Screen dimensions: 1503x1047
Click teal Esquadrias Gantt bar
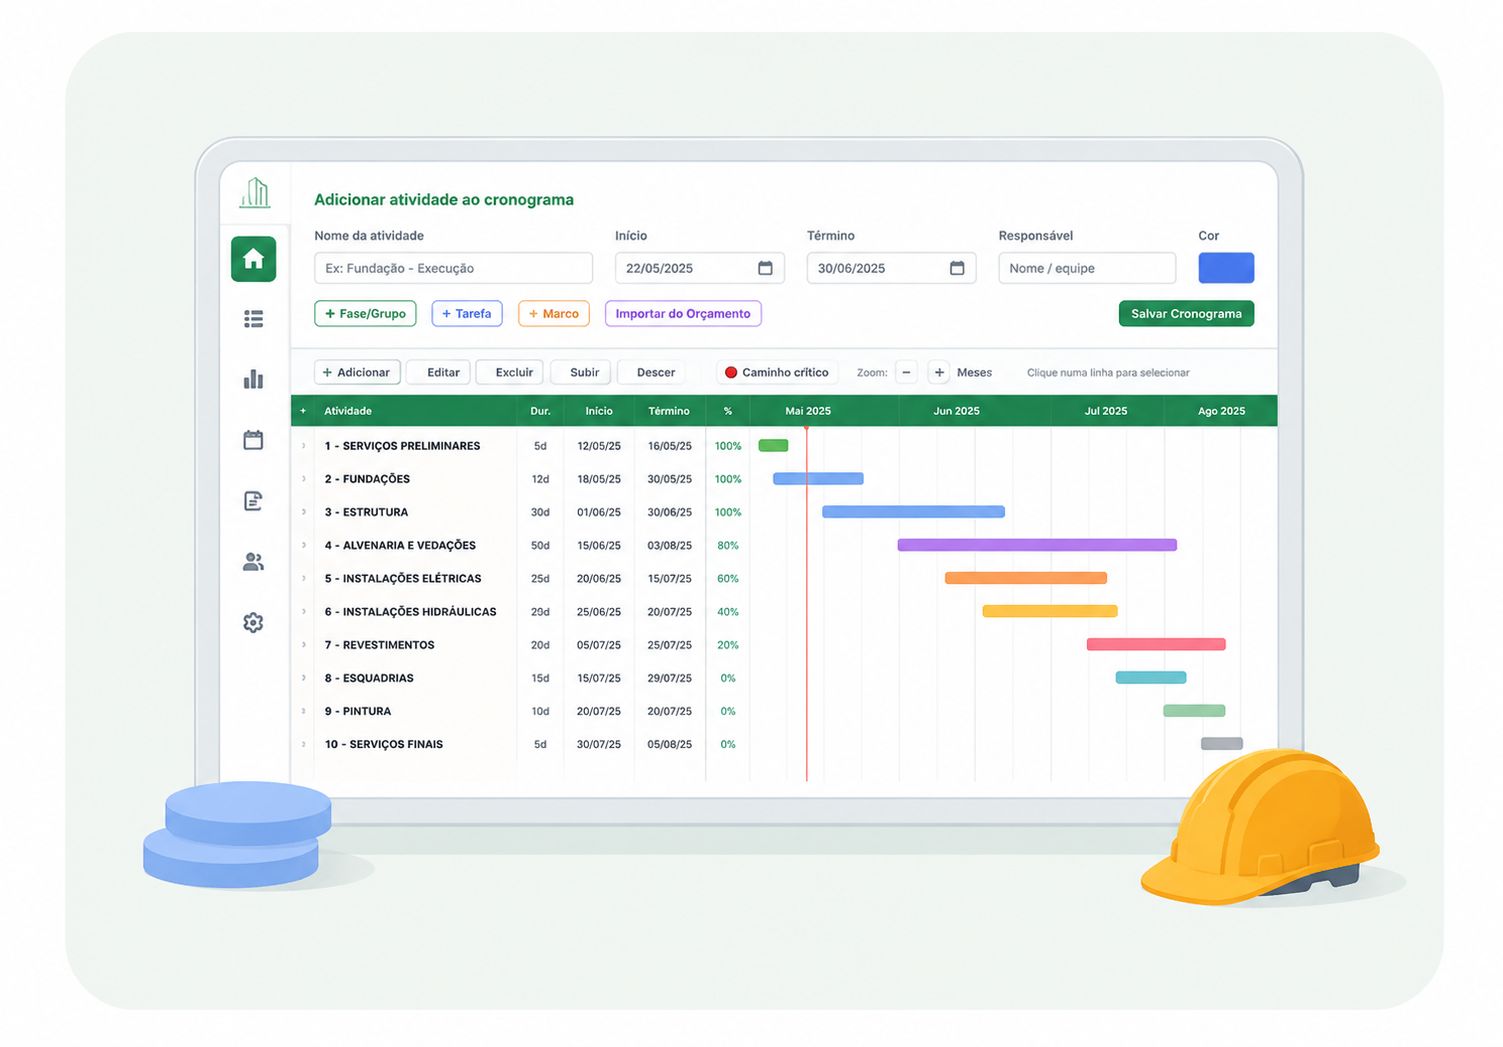click(x=1151, y=678)
